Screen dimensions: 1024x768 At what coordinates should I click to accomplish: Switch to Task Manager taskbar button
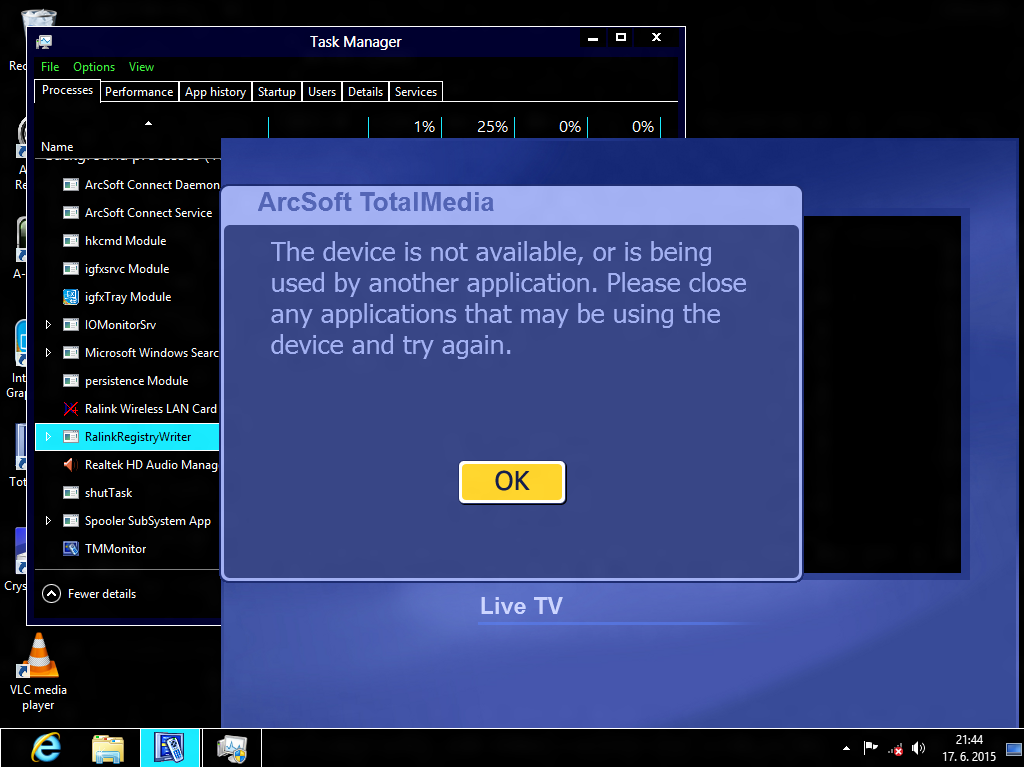coord(232,748)
